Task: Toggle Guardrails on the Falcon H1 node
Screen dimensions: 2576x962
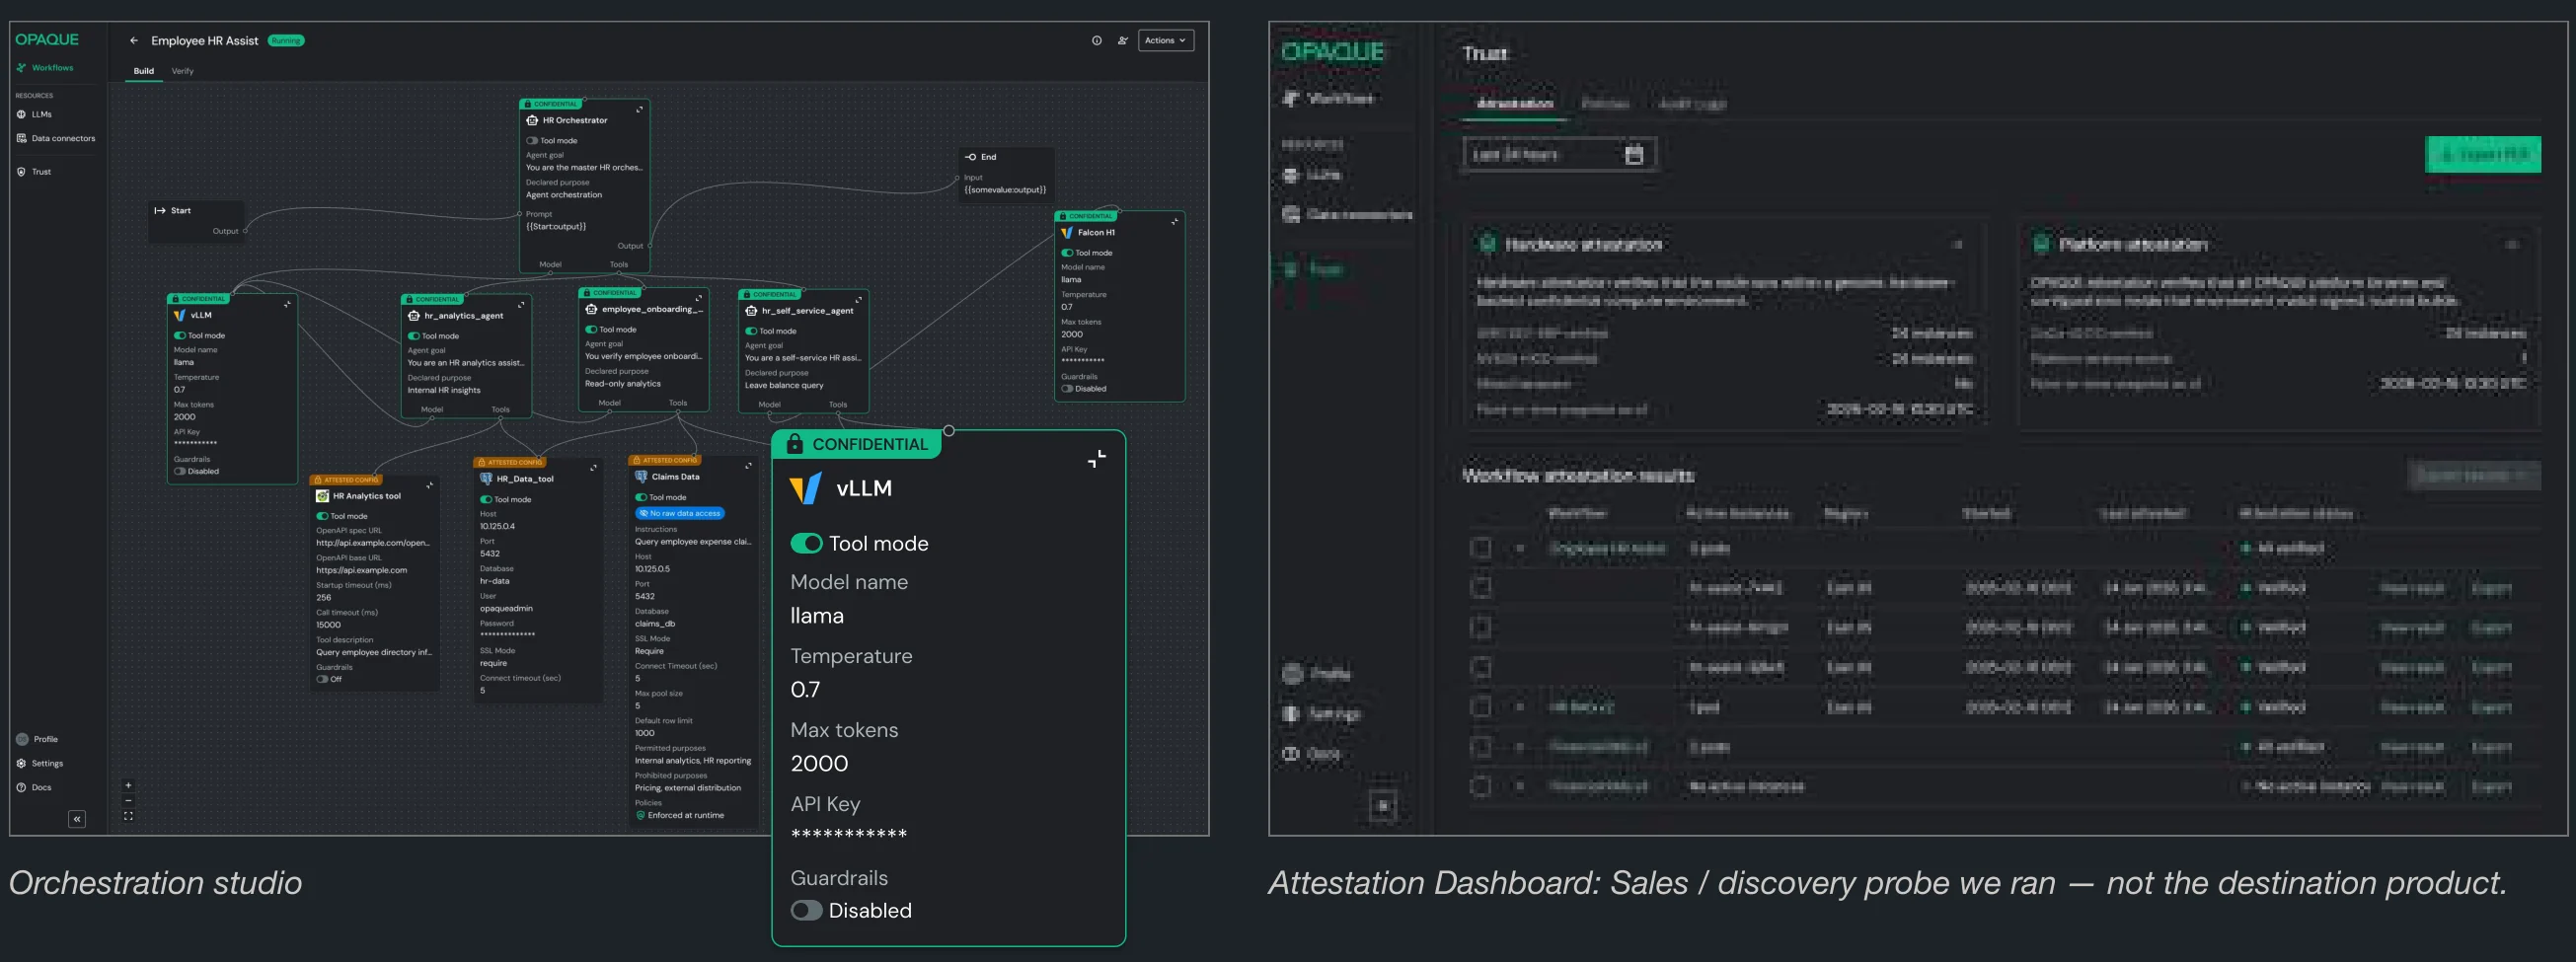Action: point(1067,389)
